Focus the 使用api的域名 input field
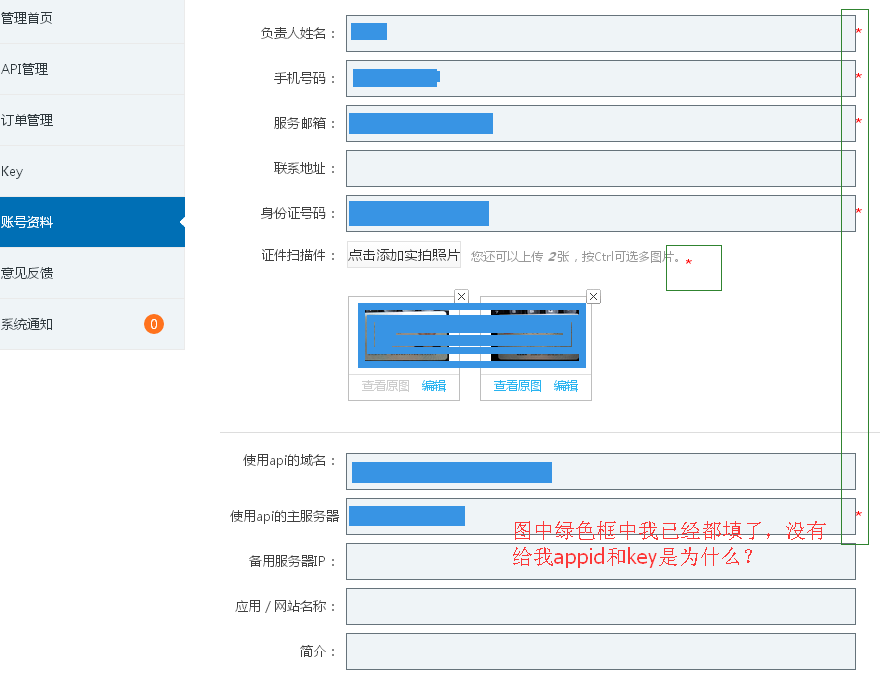 tap(601, 471)
